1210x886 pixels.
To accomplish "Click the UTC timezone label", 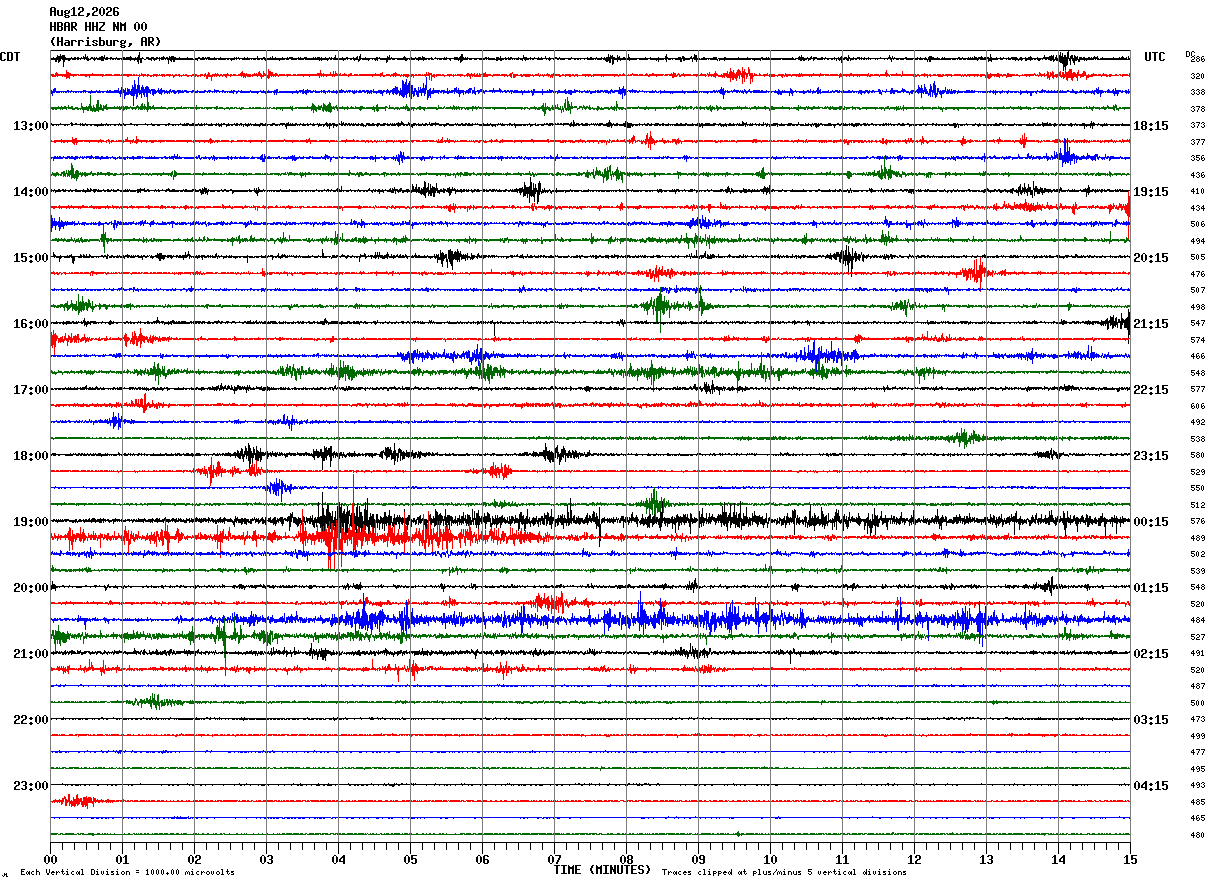I will pos(1155,57).
